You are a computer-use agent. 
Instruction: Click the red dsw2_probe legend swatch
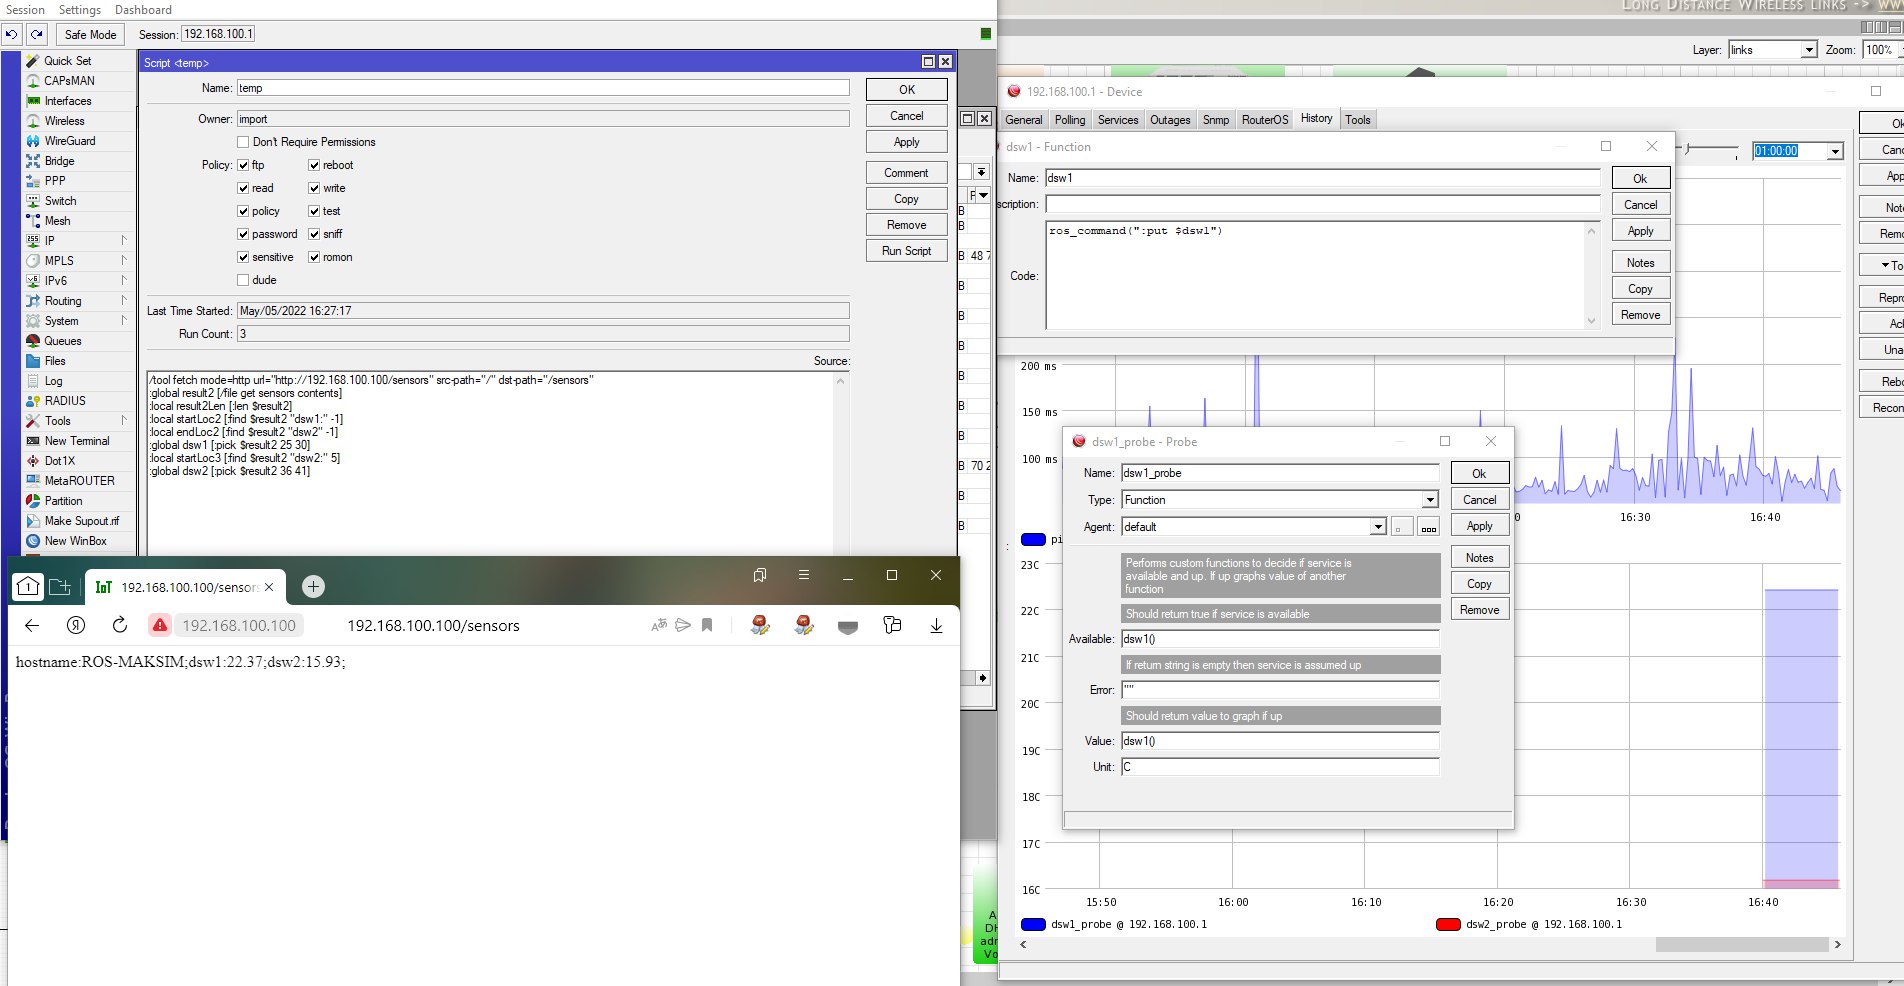[x=1448, y=925]
